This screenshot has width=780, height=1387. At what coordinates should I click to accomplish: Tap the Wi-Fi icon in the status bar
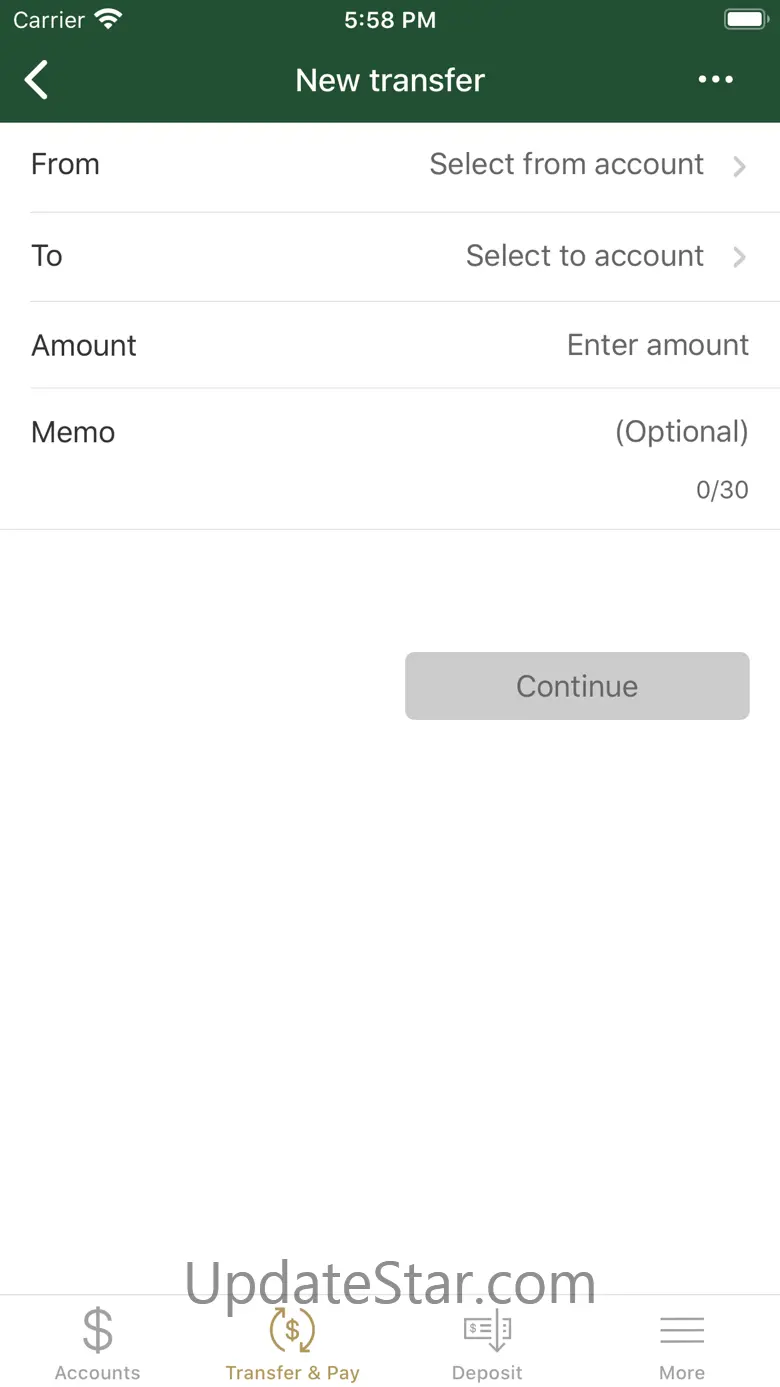pos(107,19)
